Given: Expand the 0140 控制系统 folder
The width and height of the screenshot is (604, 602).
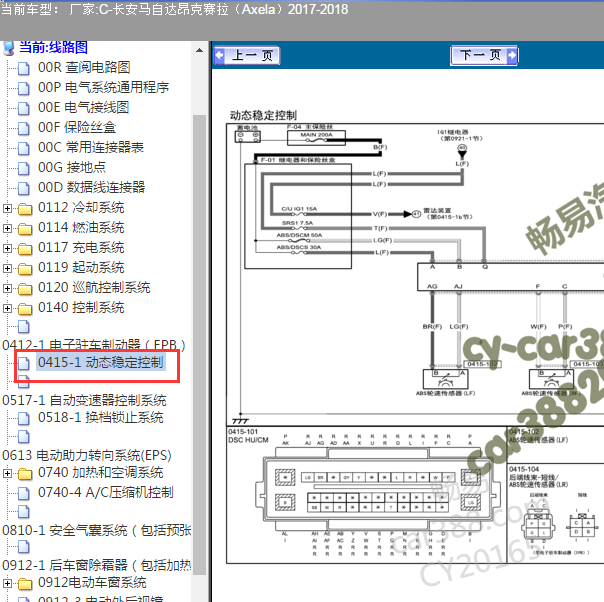Looking at the screenshot, I should click(7, 309).
